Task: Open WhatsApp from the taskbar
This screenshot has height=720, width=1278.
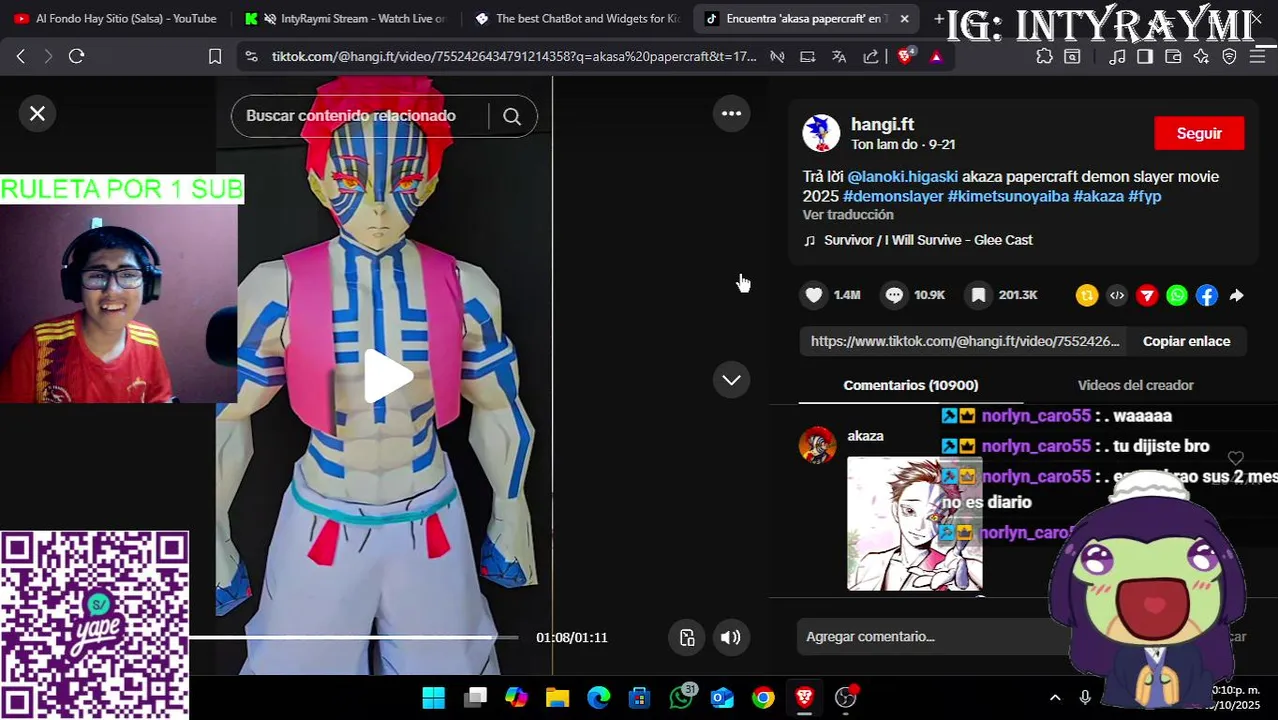Action: [x=682, y=697]
